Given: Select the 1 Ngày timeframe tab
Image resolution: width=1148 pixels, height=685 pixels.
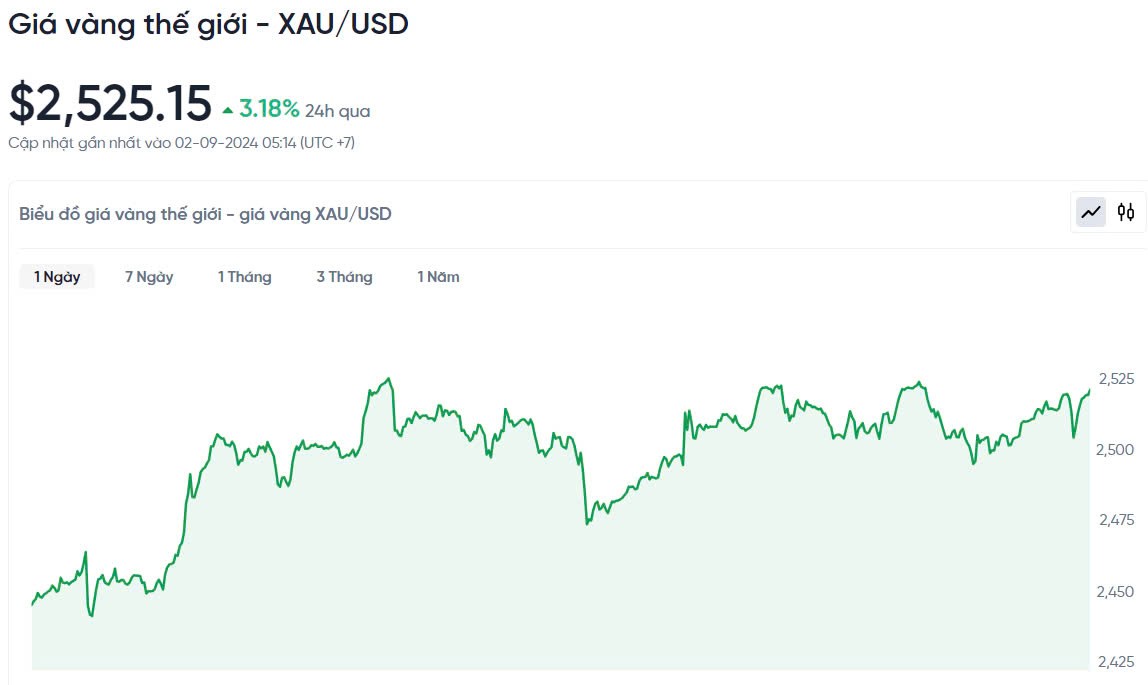Looking at the screenshot, I should pyautogui.click(x=57, y=277).
